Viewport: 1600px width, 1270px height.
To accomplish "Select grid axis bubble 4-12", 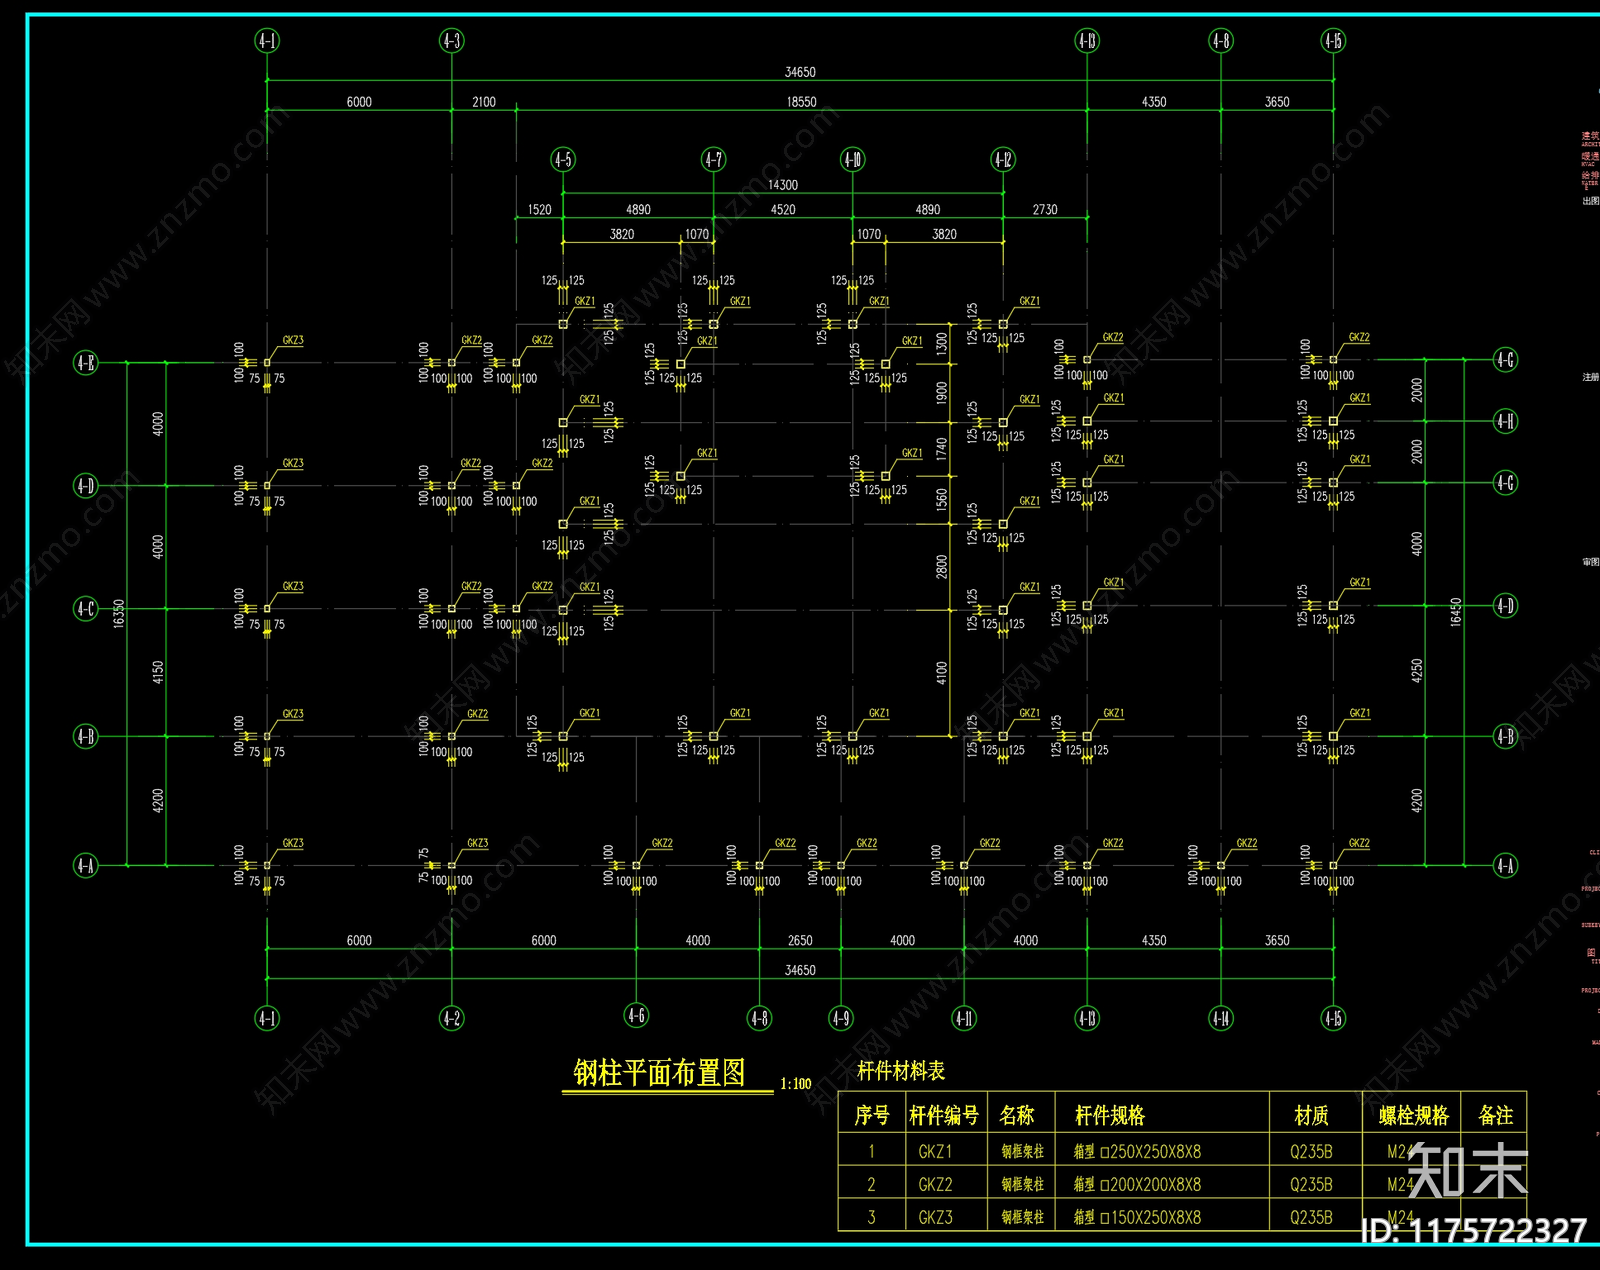I will pos(1003,160).
